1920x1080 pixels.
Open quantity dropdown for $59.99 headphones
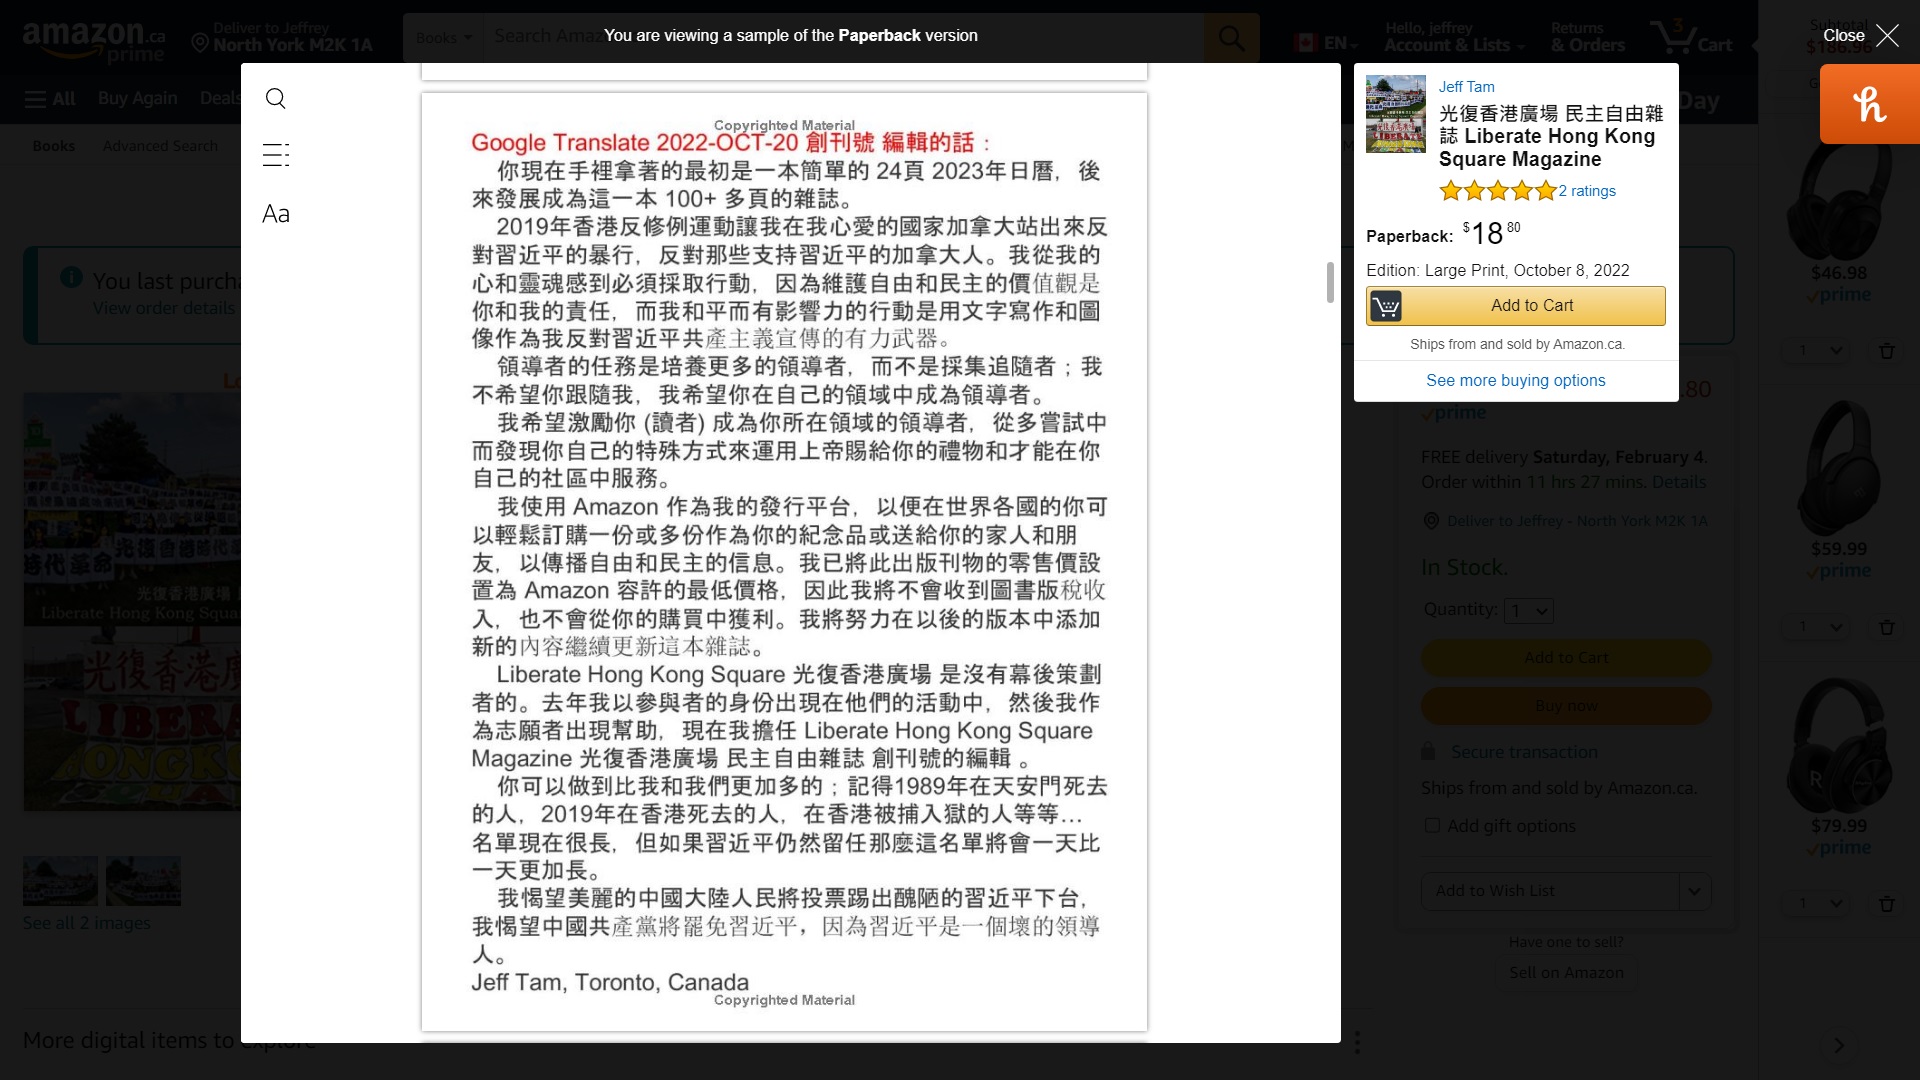[x=1818, y=628]
